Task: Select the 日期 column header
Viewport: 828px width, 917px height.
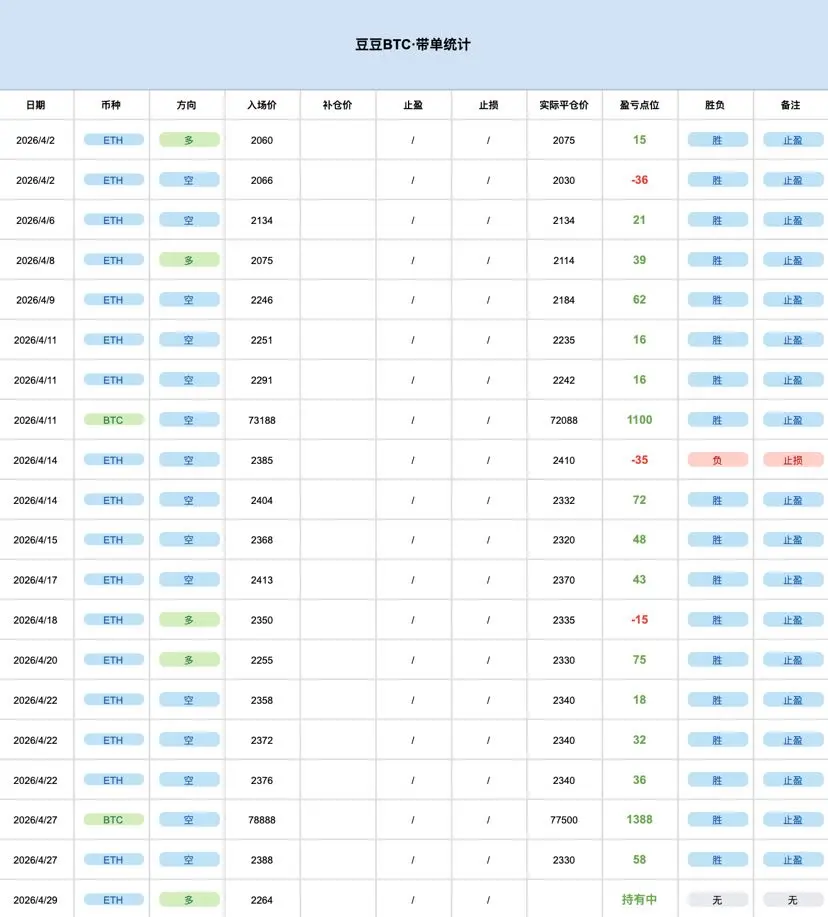Action: point(36,105)
